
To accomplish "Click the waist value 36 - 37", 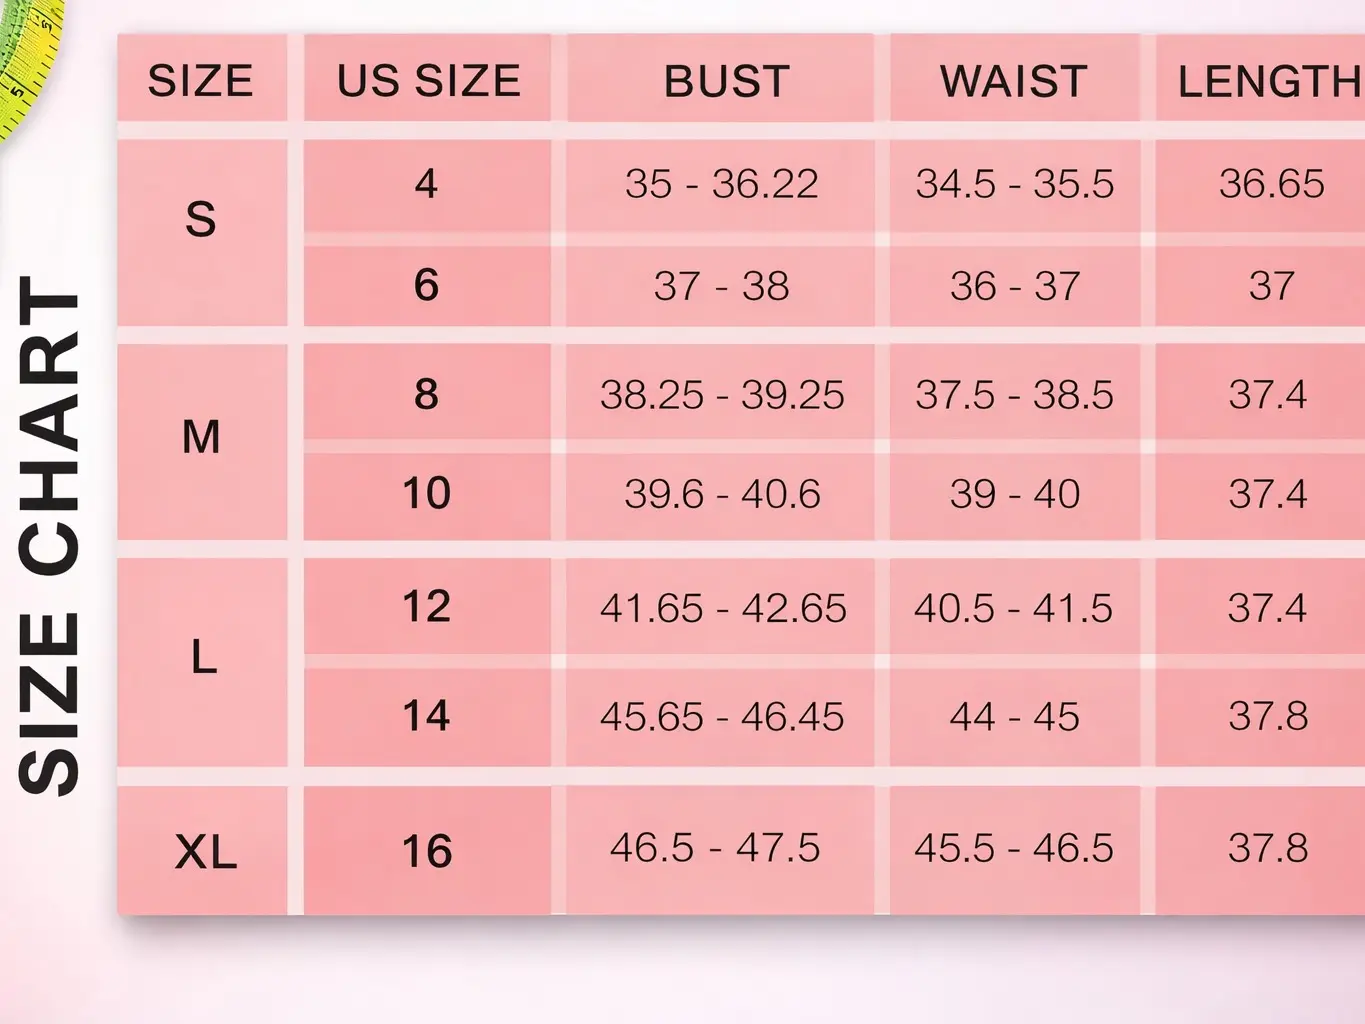I will [x=1014, y=287].
